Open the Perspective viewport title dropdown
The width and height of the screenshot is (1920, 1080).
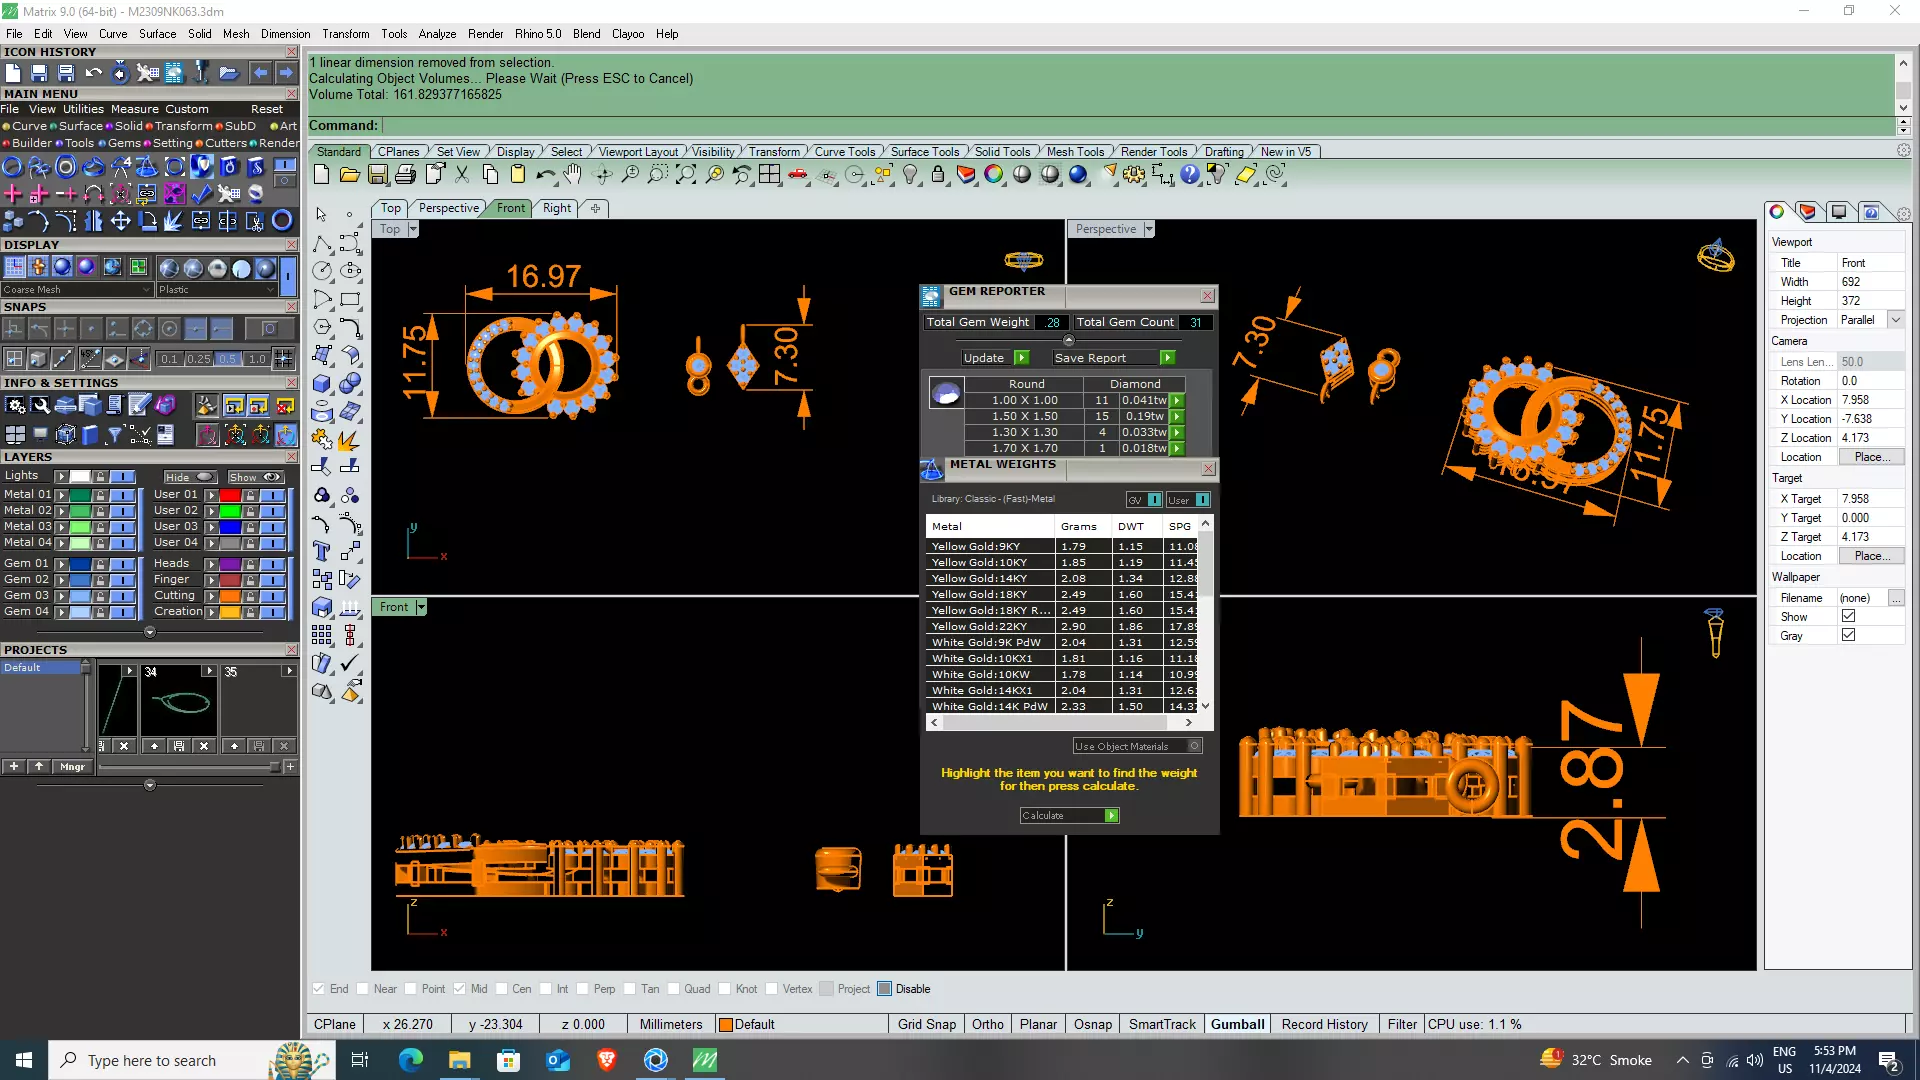pos(1149,229)
